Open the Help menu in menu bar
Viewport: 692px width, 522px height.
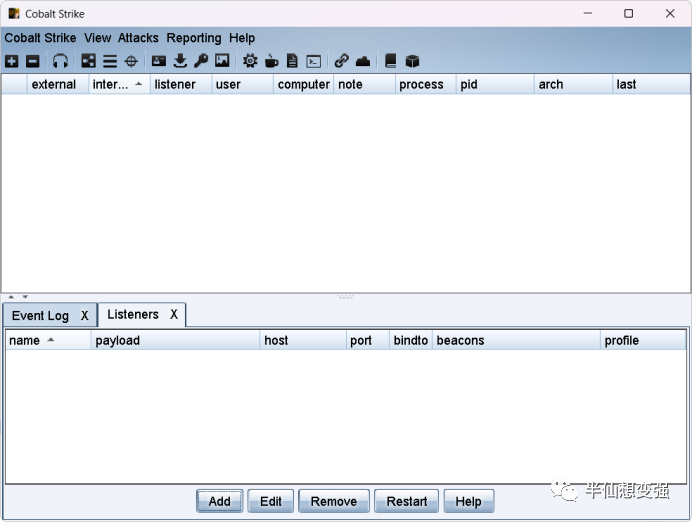242,38
